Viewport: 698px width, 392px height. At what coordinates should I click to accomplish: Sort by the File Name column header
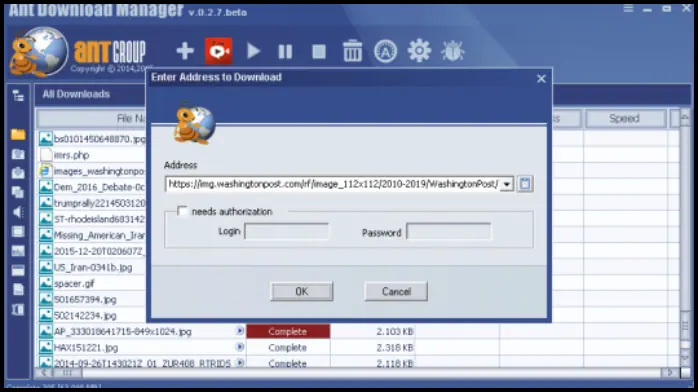(x=92, y=118)
